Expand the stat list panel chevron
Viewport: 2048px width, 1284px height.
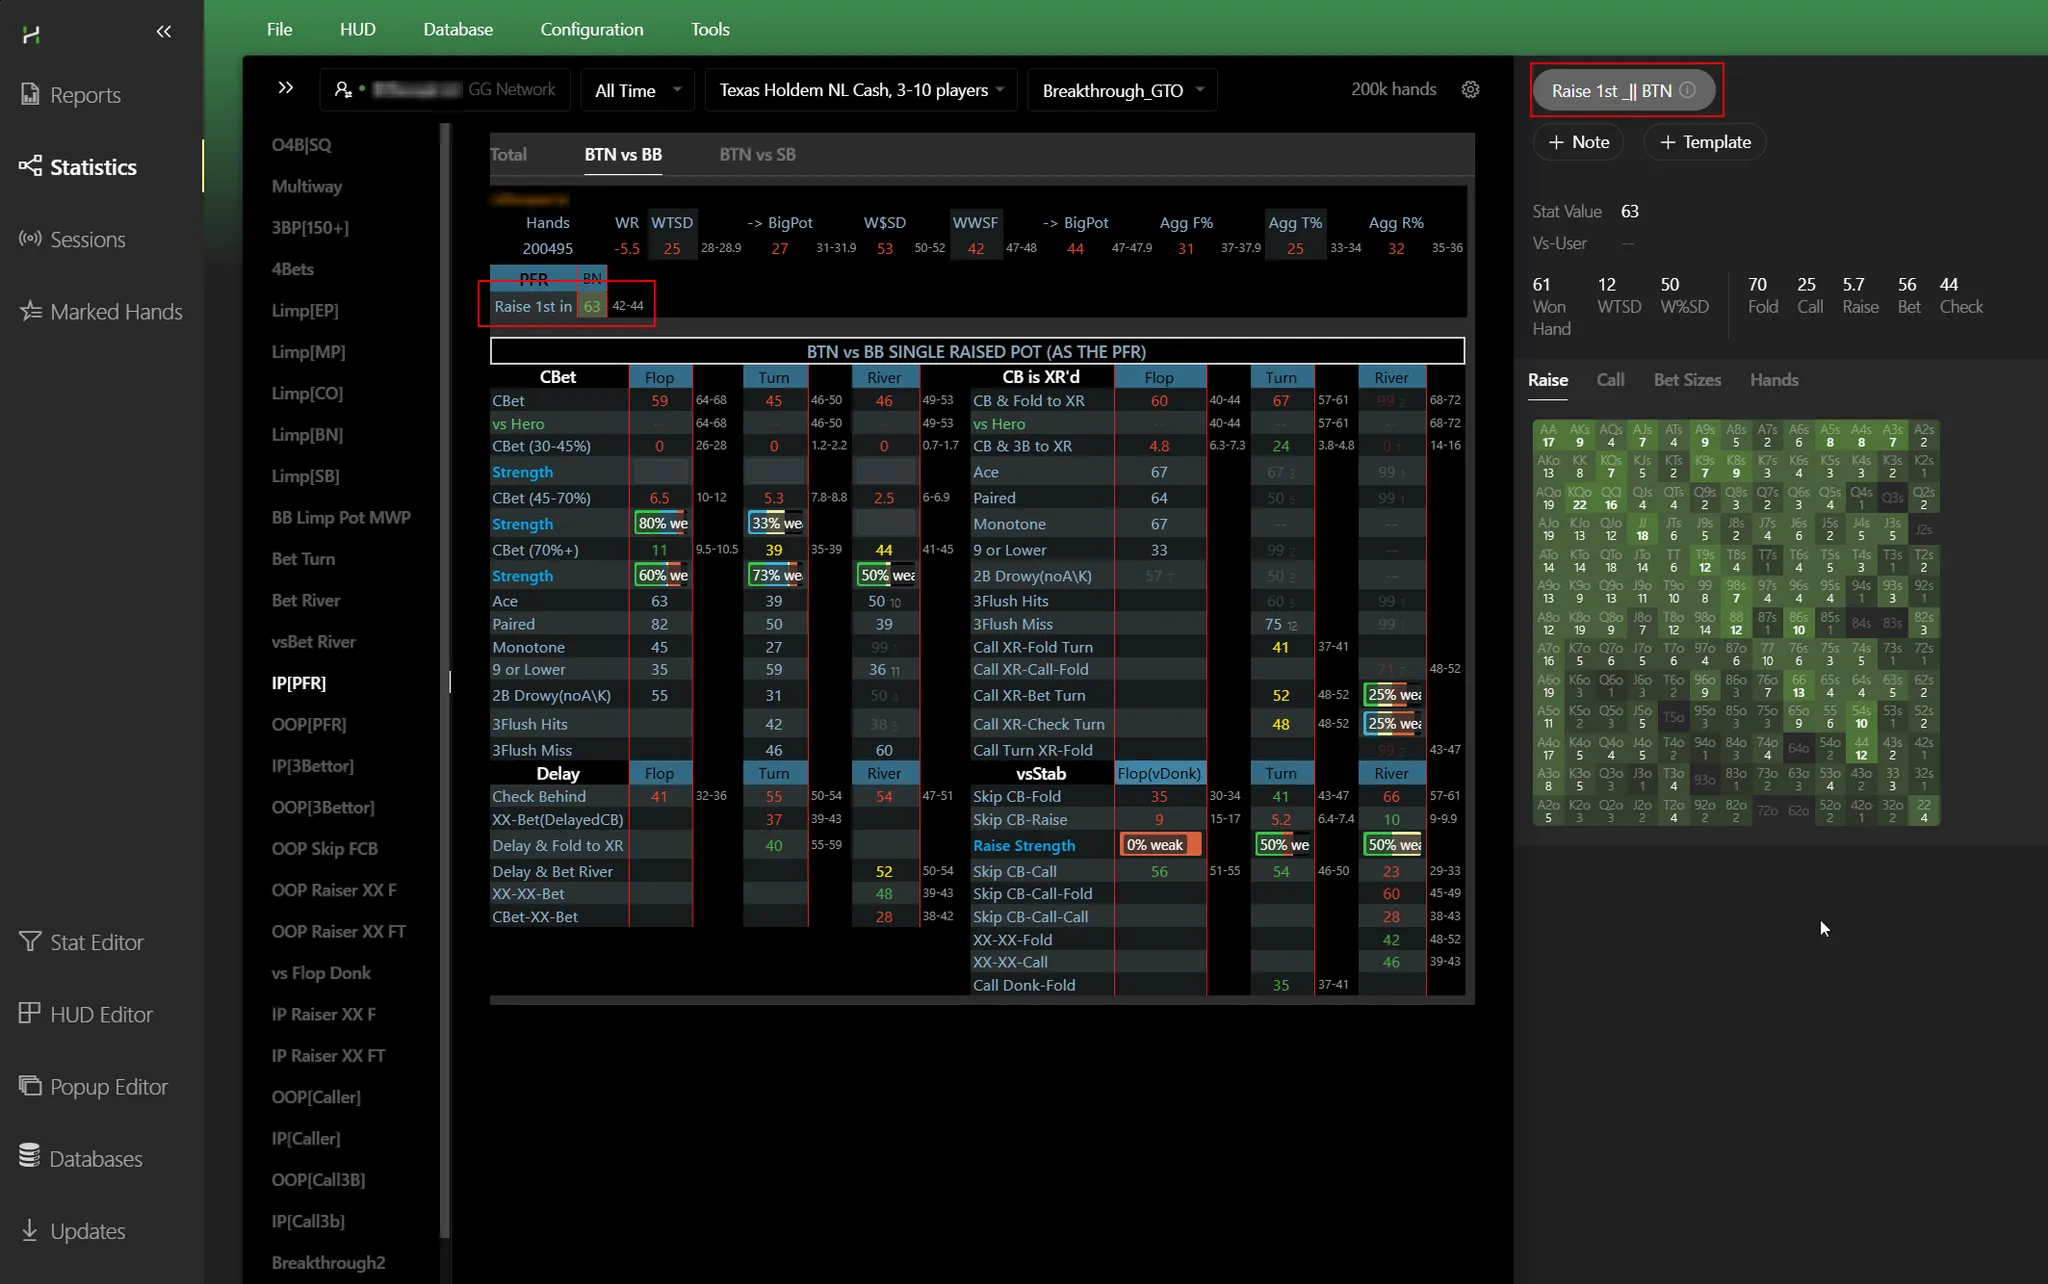pos(285,88)
